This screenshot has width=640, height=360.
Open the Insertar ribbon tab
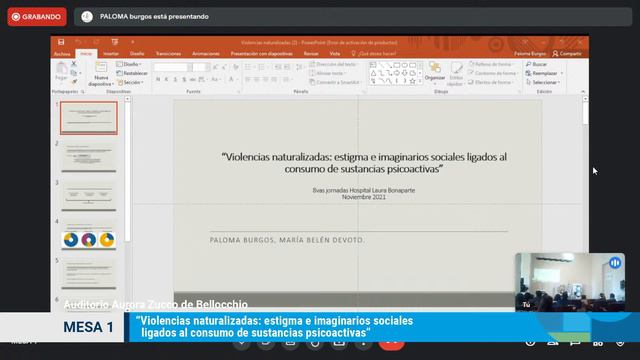111,53
